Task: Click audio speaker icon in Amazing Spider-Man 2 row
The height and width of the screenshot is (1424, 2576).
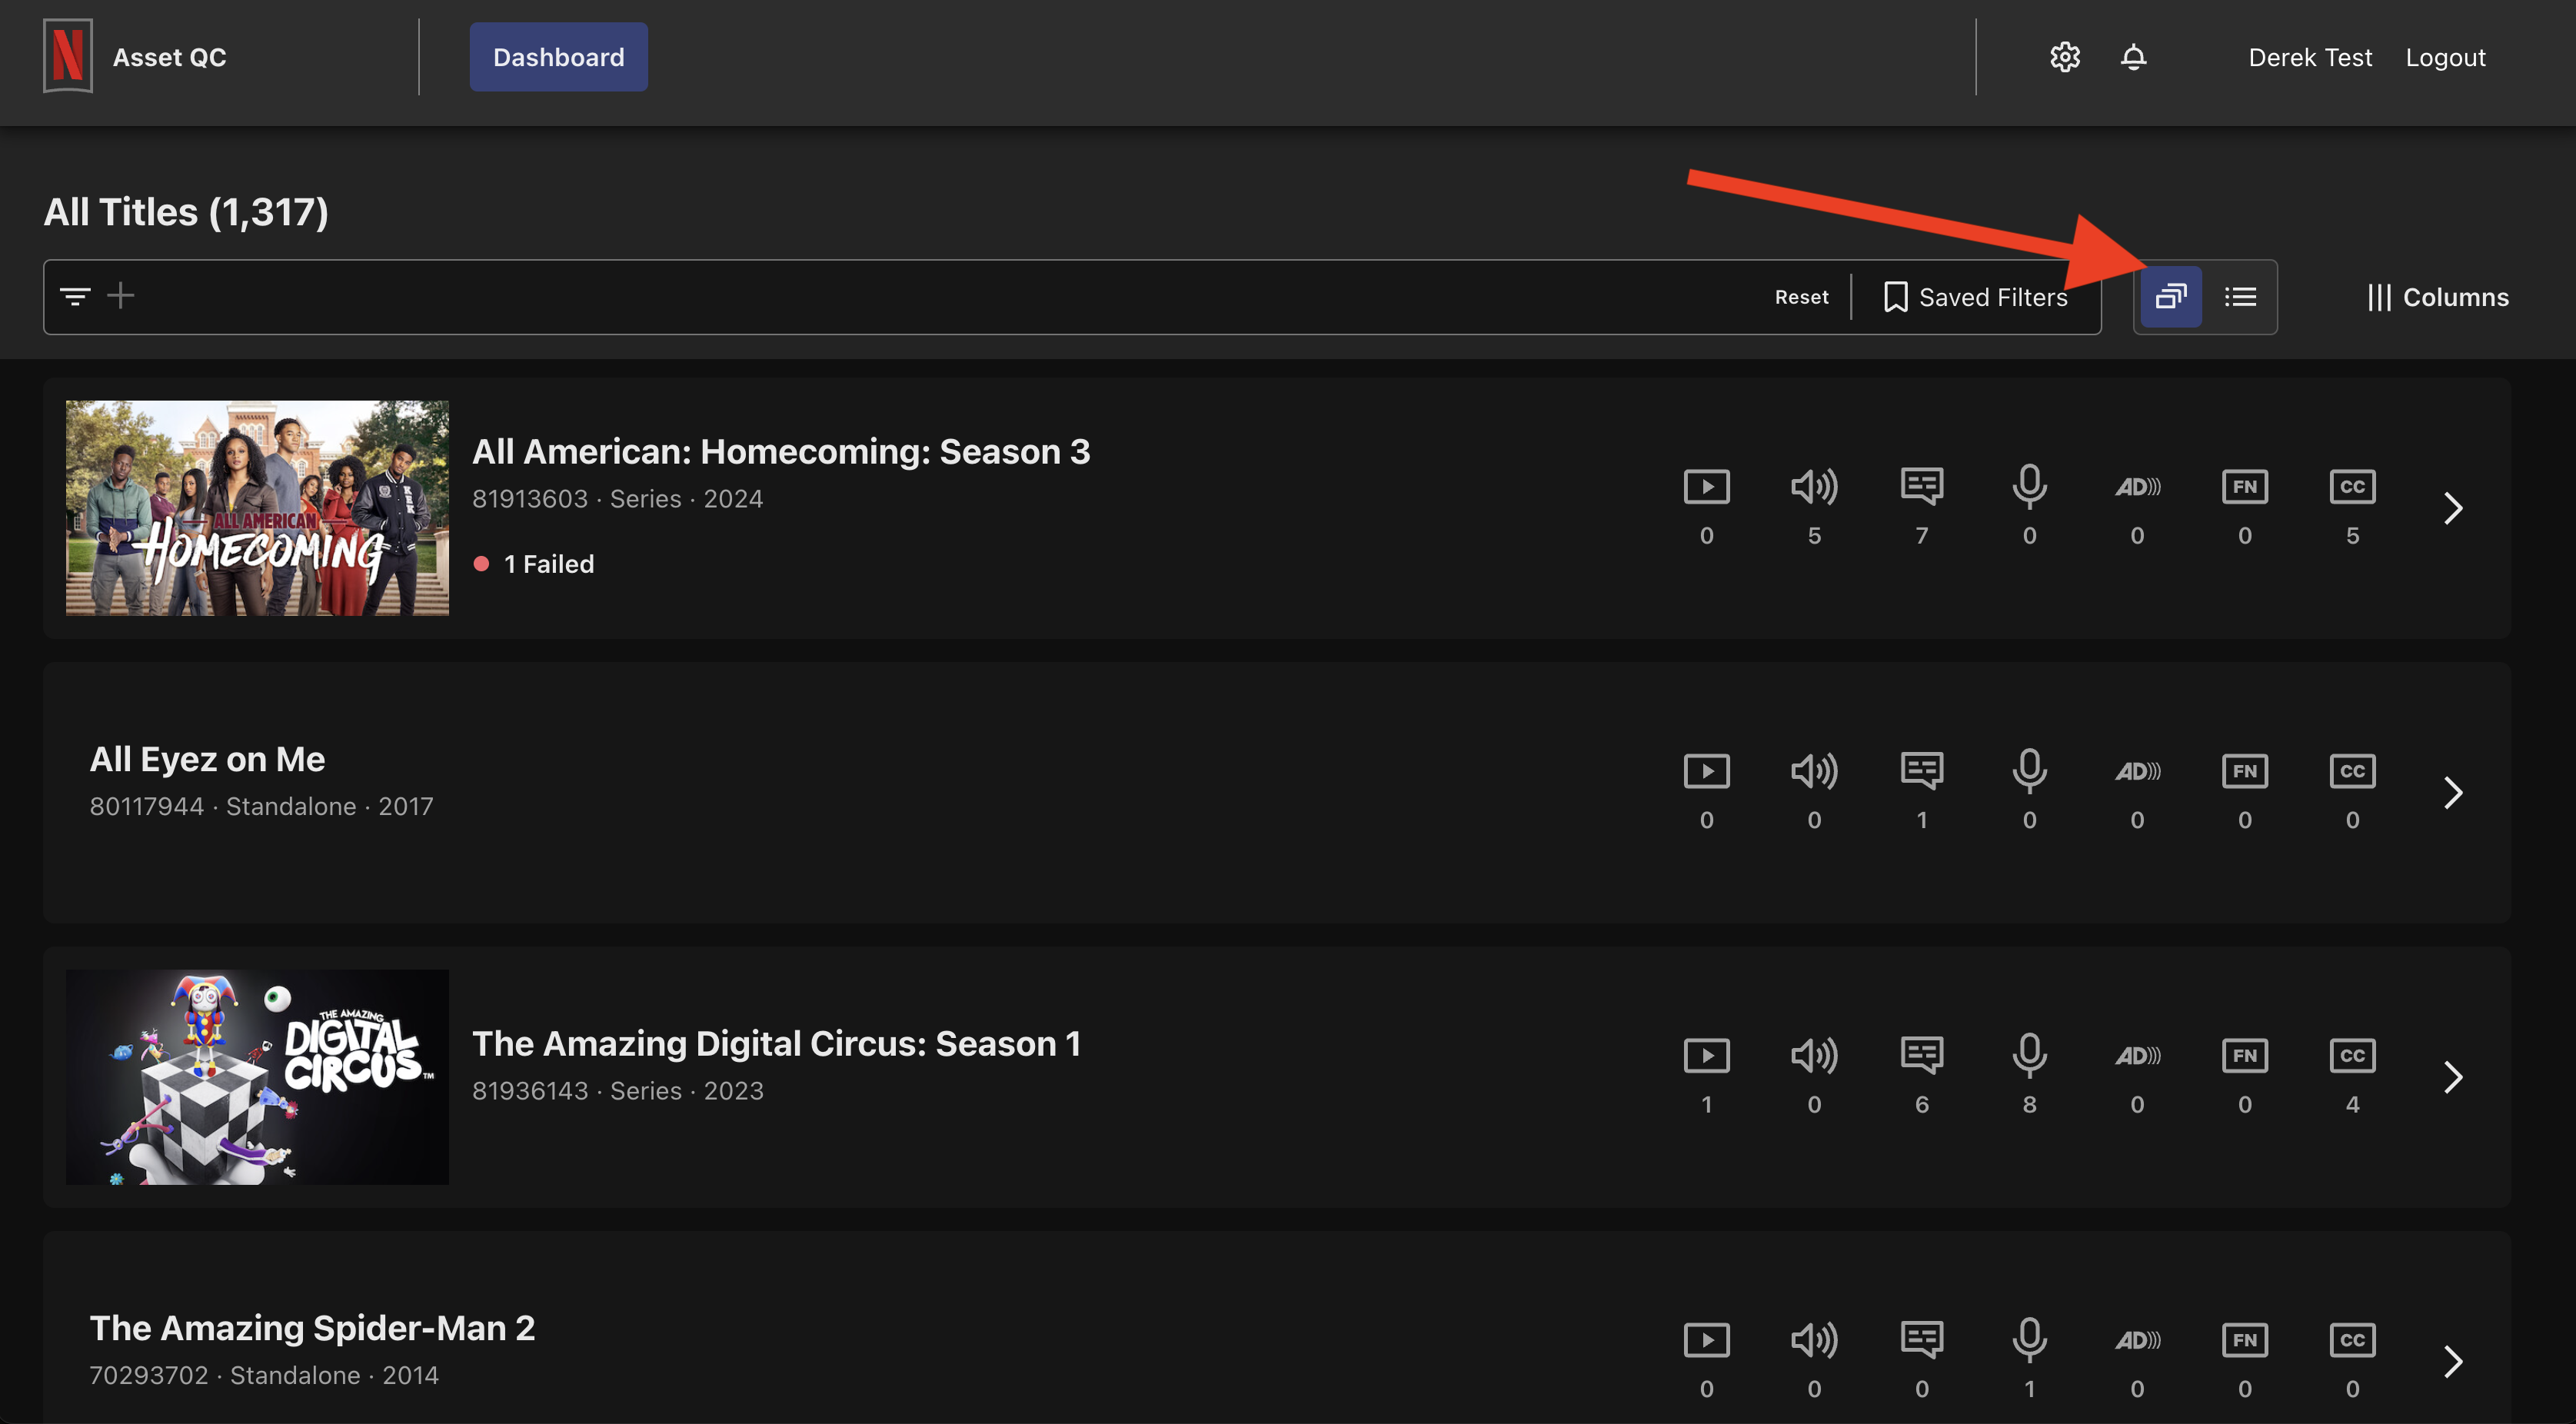Action: (1814, 1340)
